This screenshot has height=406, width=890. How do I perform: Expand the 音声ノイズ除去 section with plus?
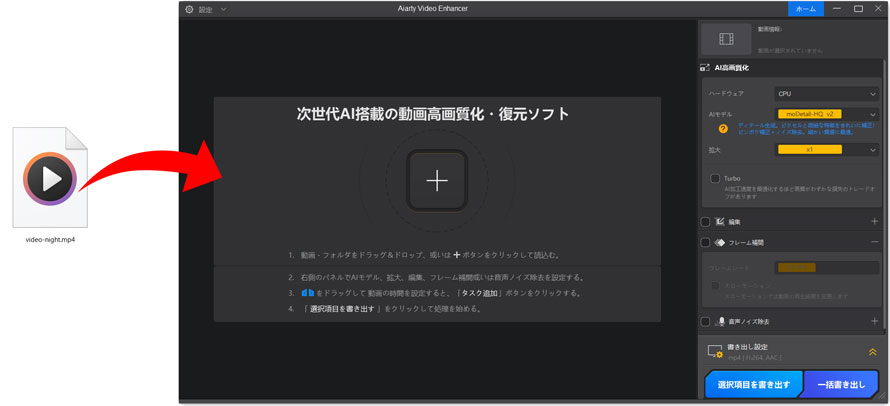tap(874, 321)
